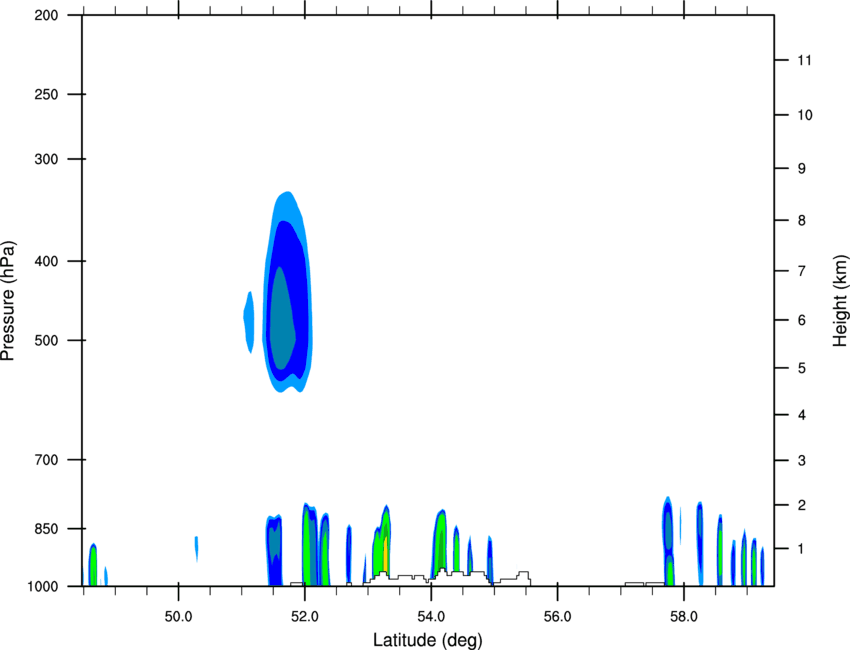Click the yellow contour core near latitude 53.3
Screen dimensions: 850x650
tap(385, 552)
